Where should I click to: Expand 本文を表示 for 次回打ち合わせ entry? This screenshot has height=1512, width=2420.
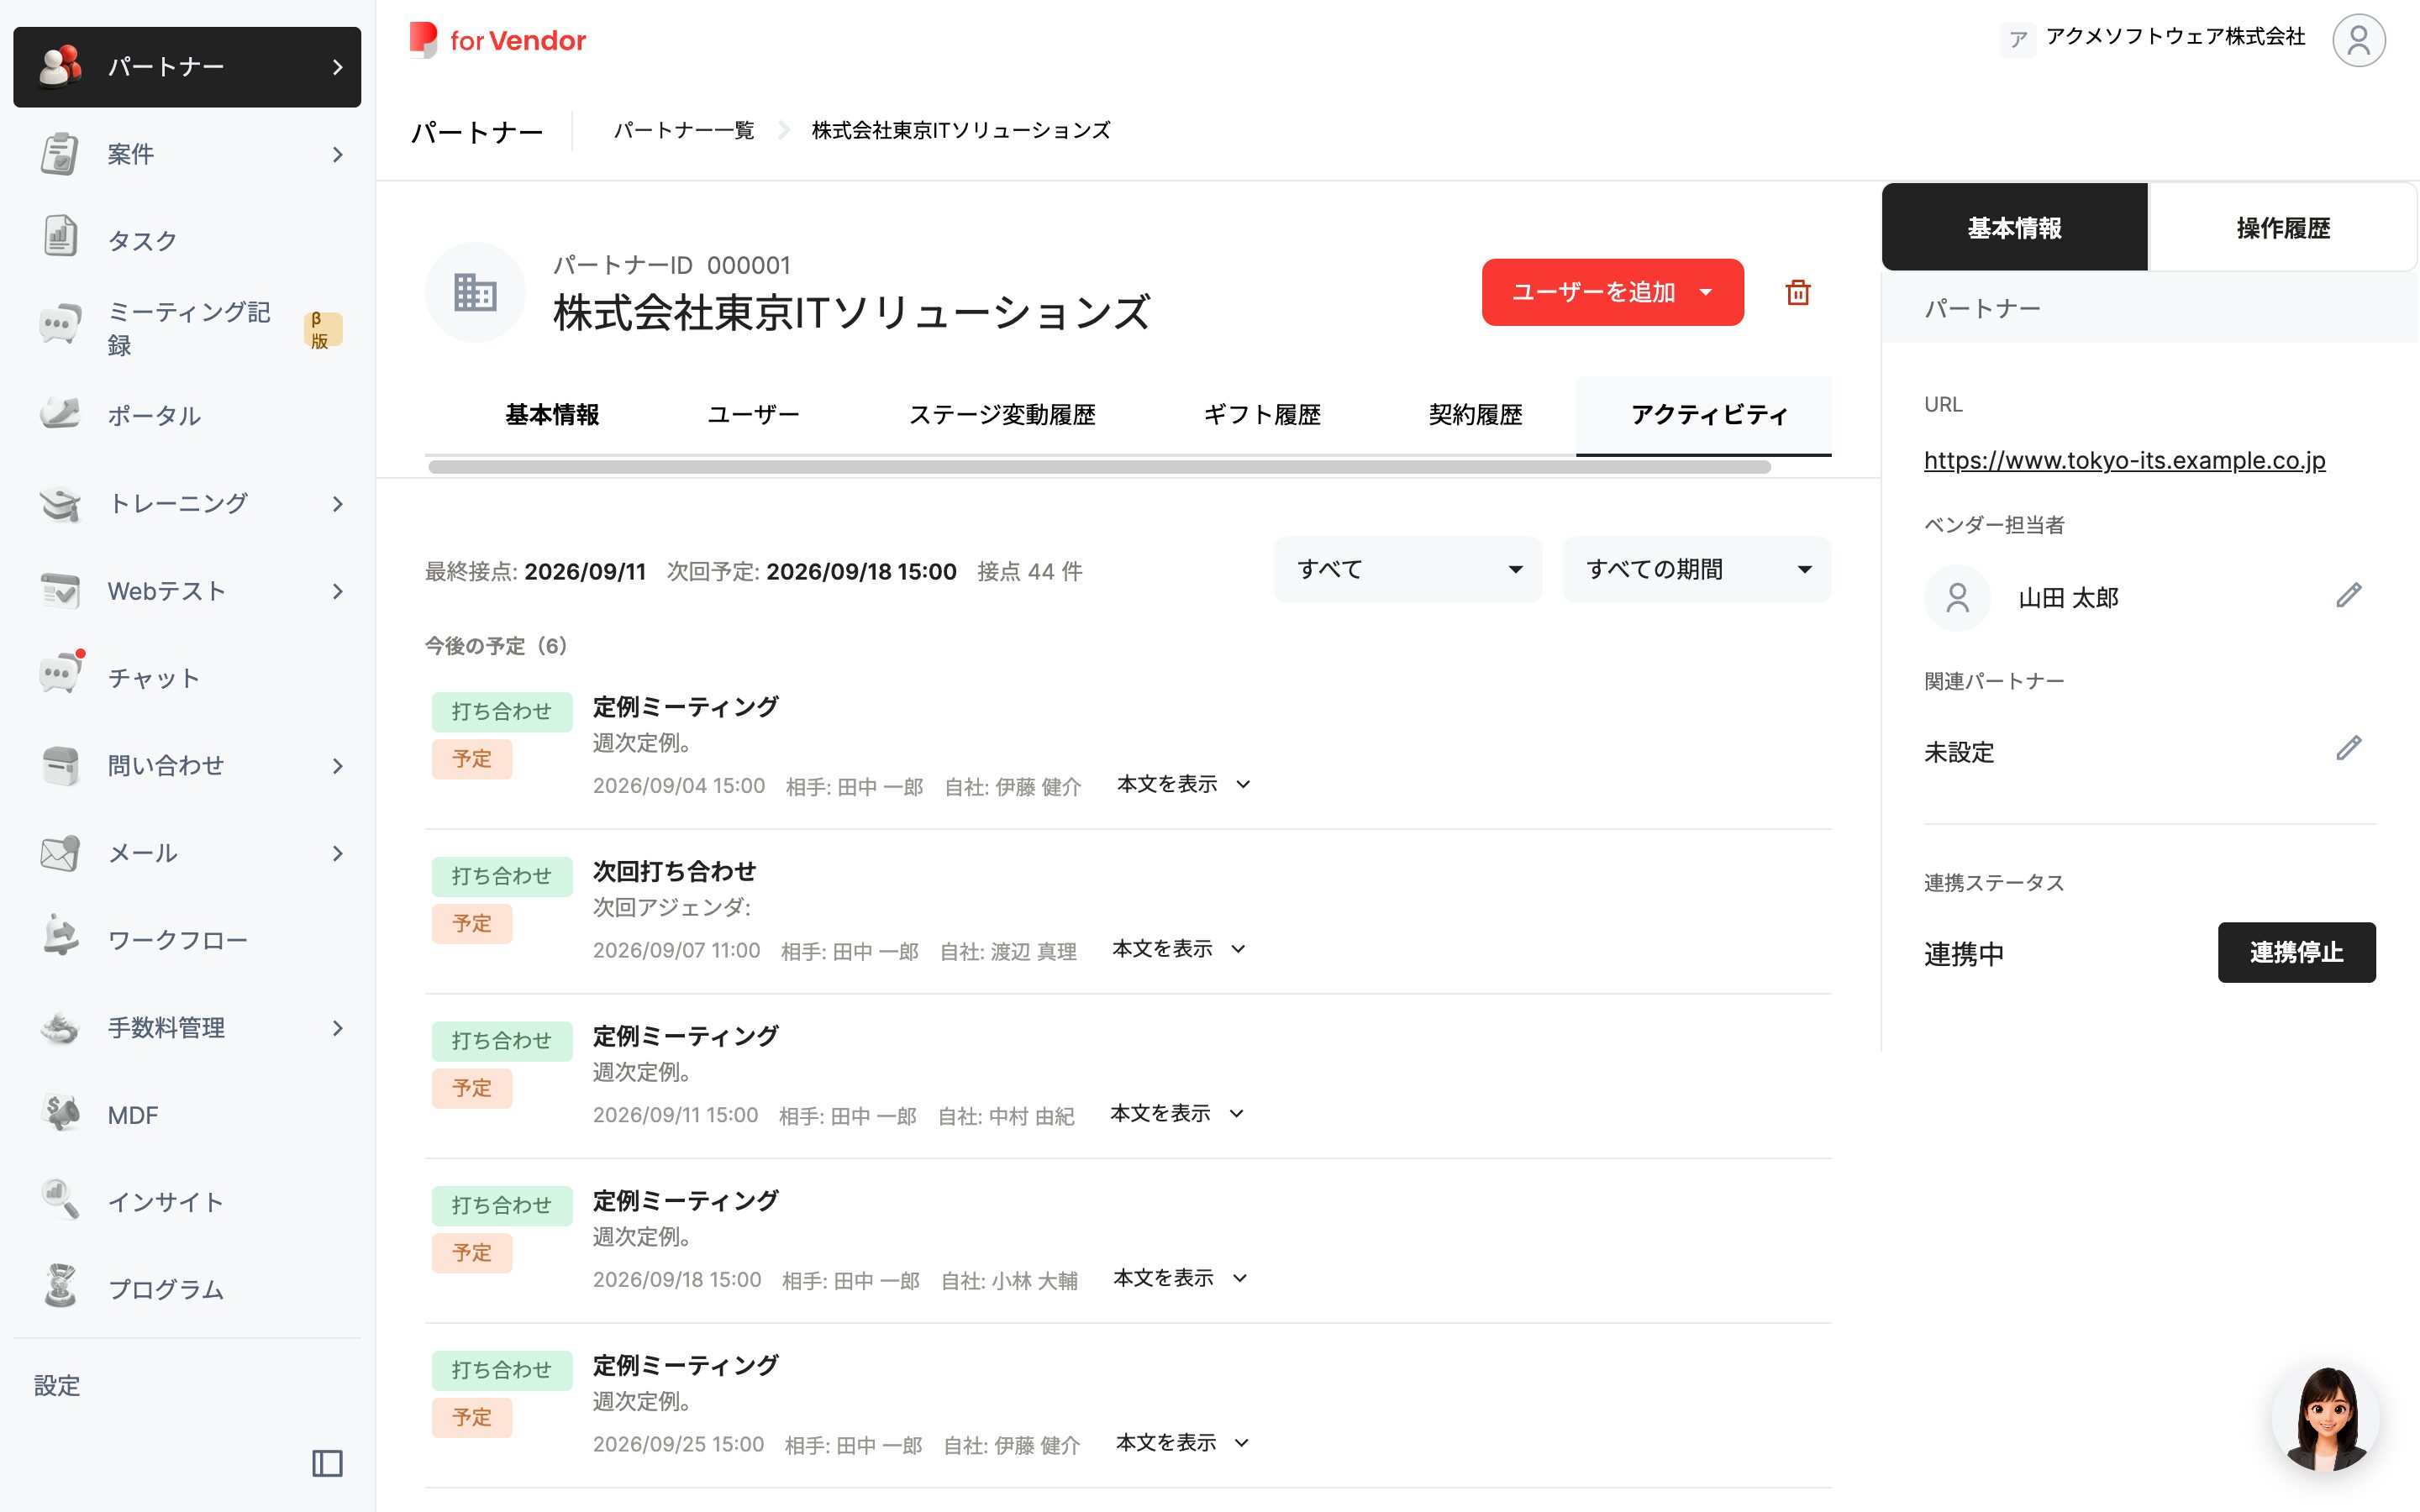point(1179,949)
